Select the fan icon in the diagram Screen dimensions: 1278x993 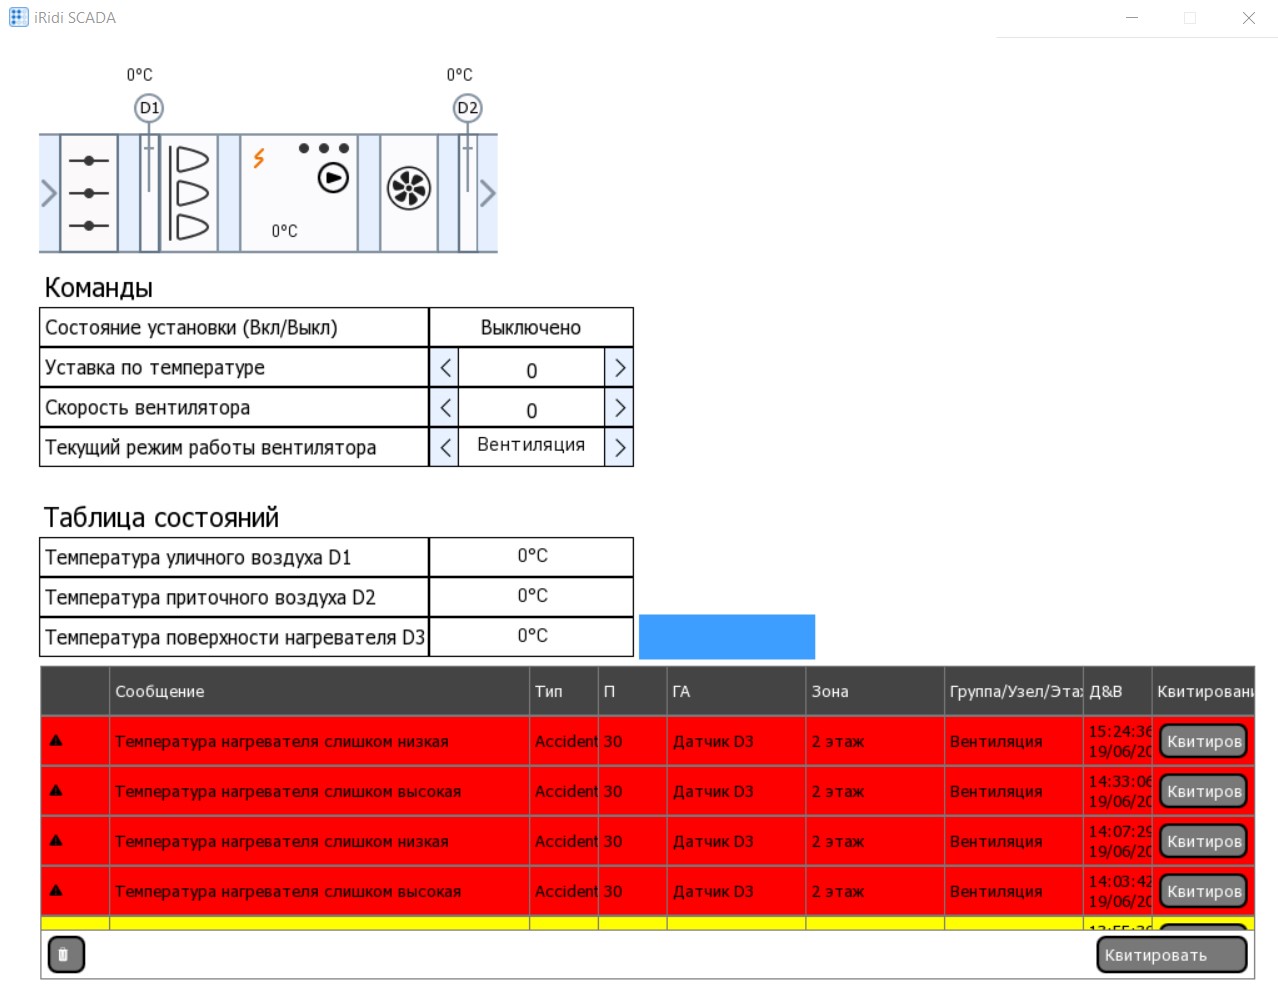[x=409, y=188]
